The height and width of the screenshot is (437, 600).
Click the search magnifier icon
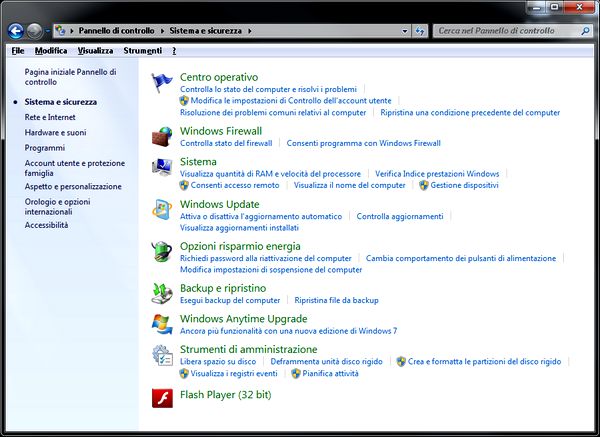coord(585,31)
